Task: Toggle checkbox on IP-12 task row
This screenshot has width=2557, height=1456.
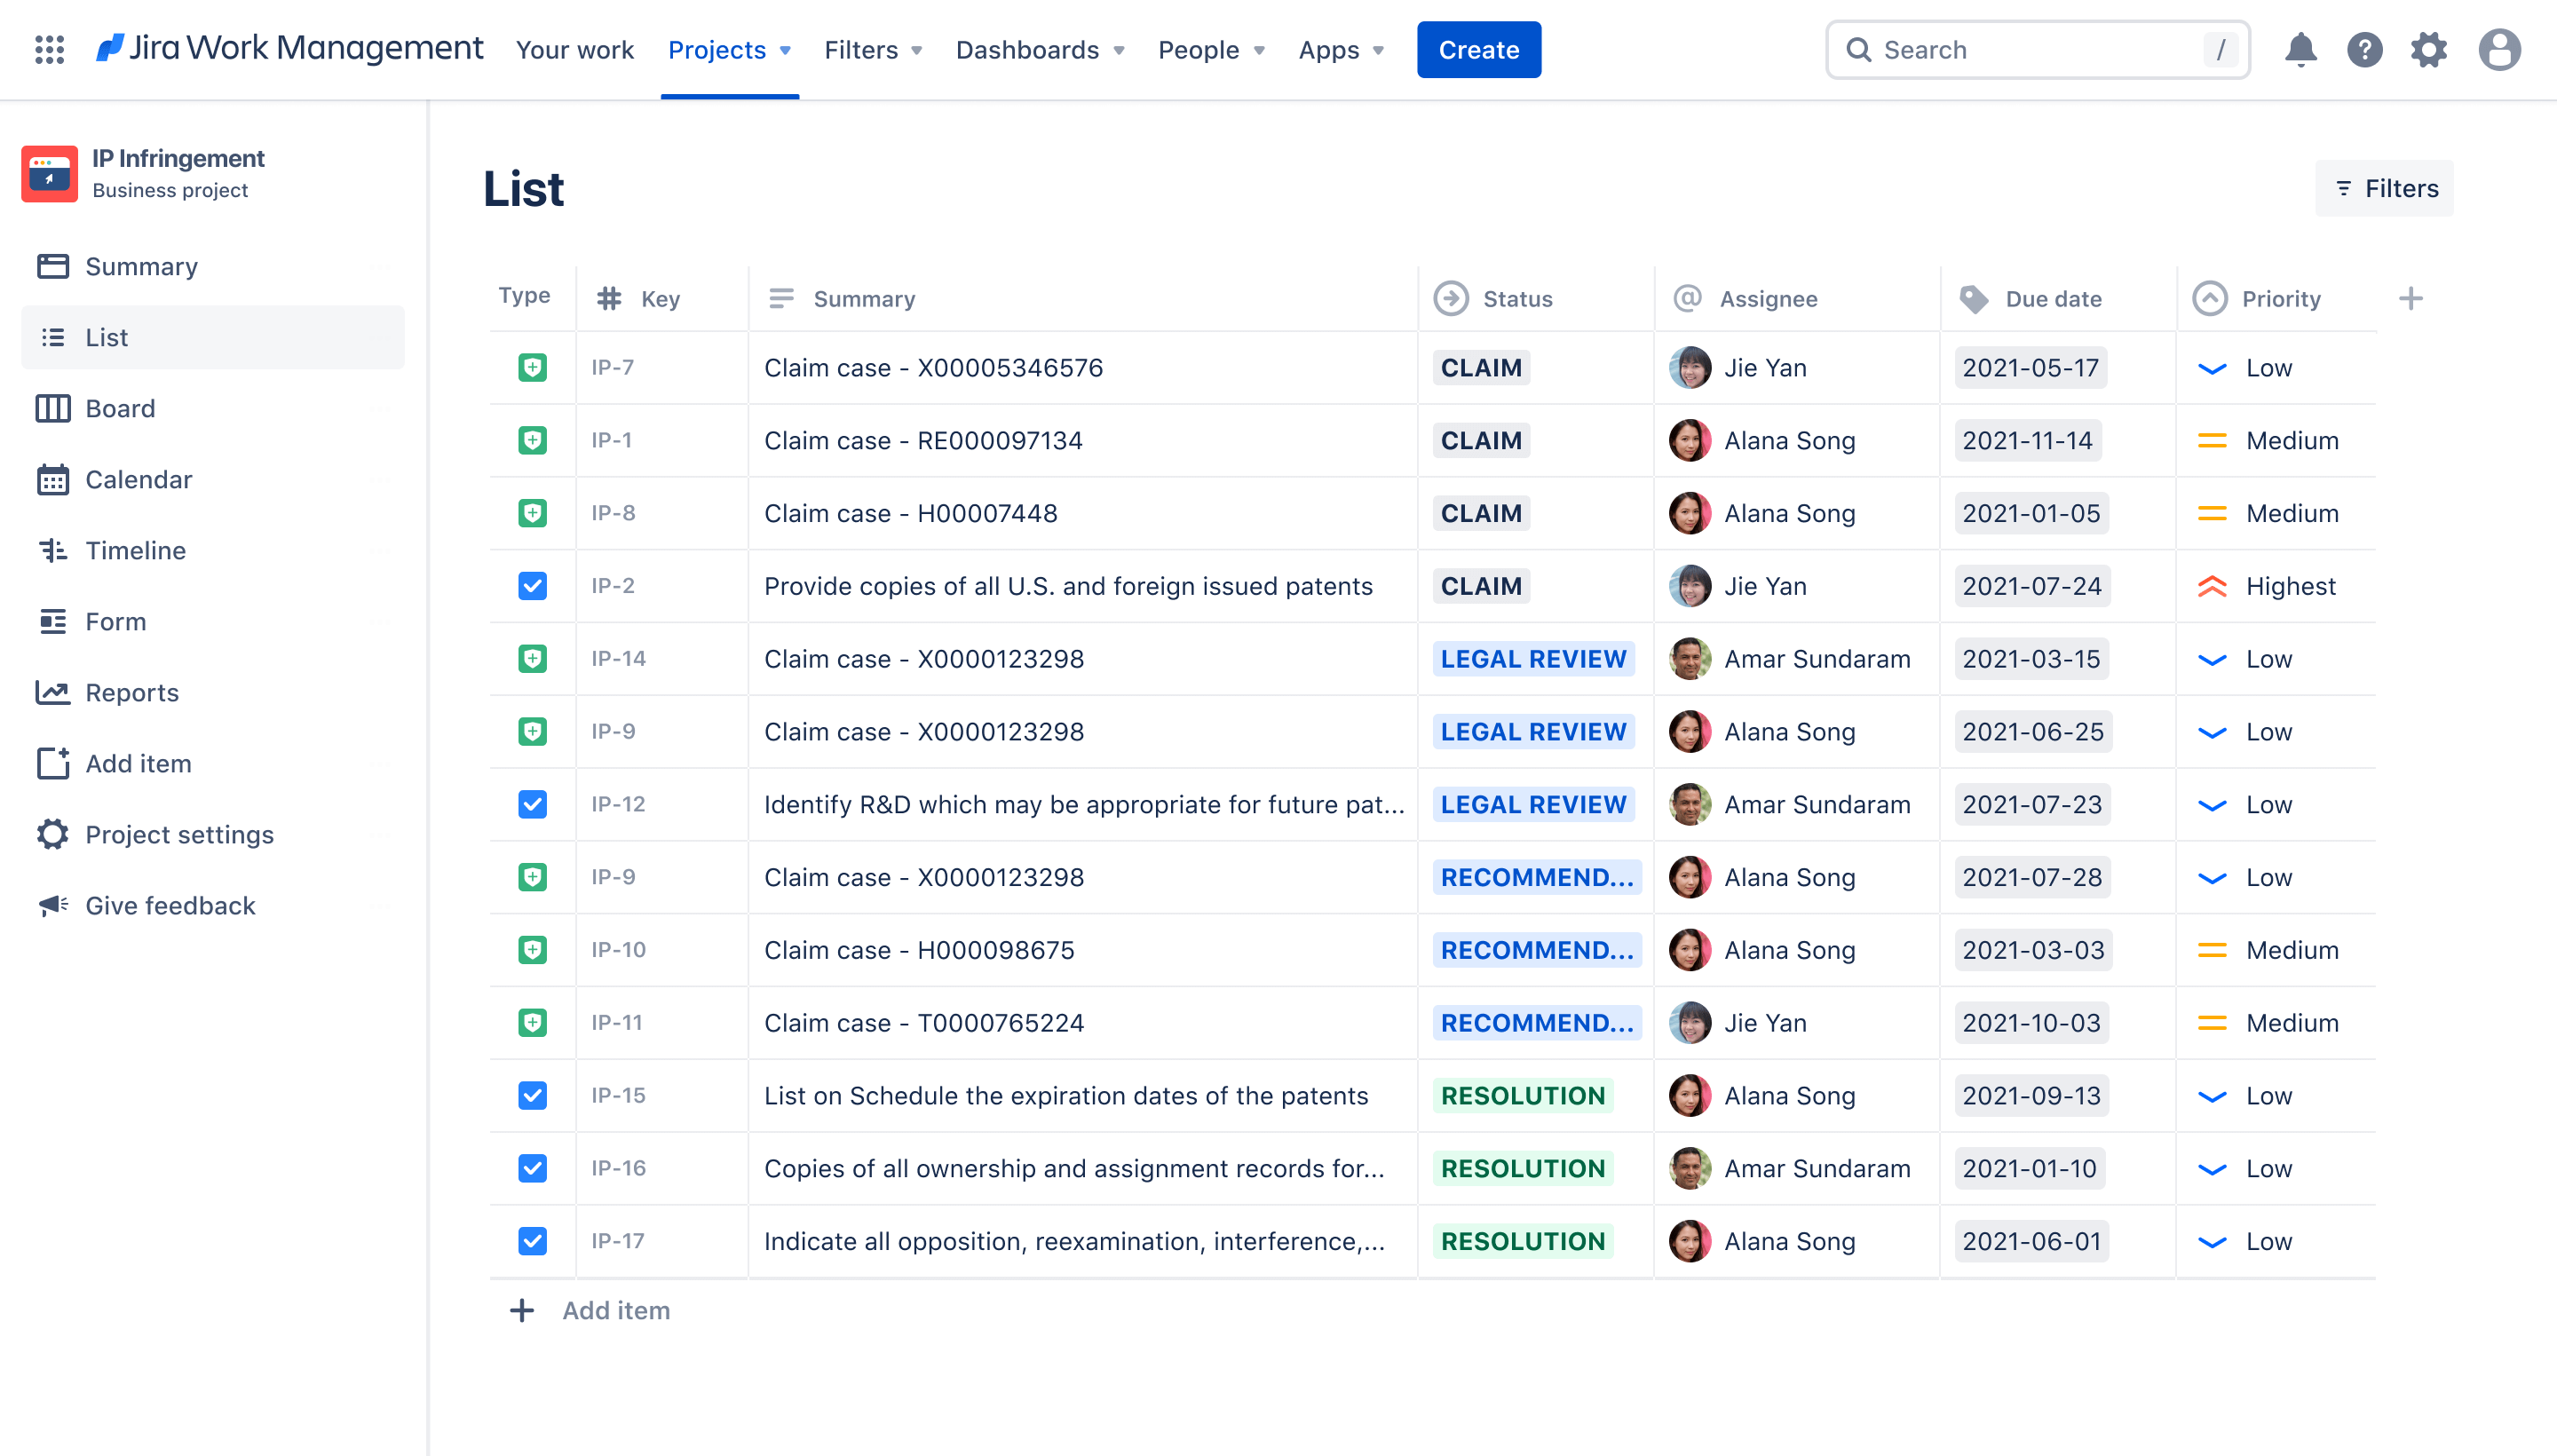Action: coord(532,804)
